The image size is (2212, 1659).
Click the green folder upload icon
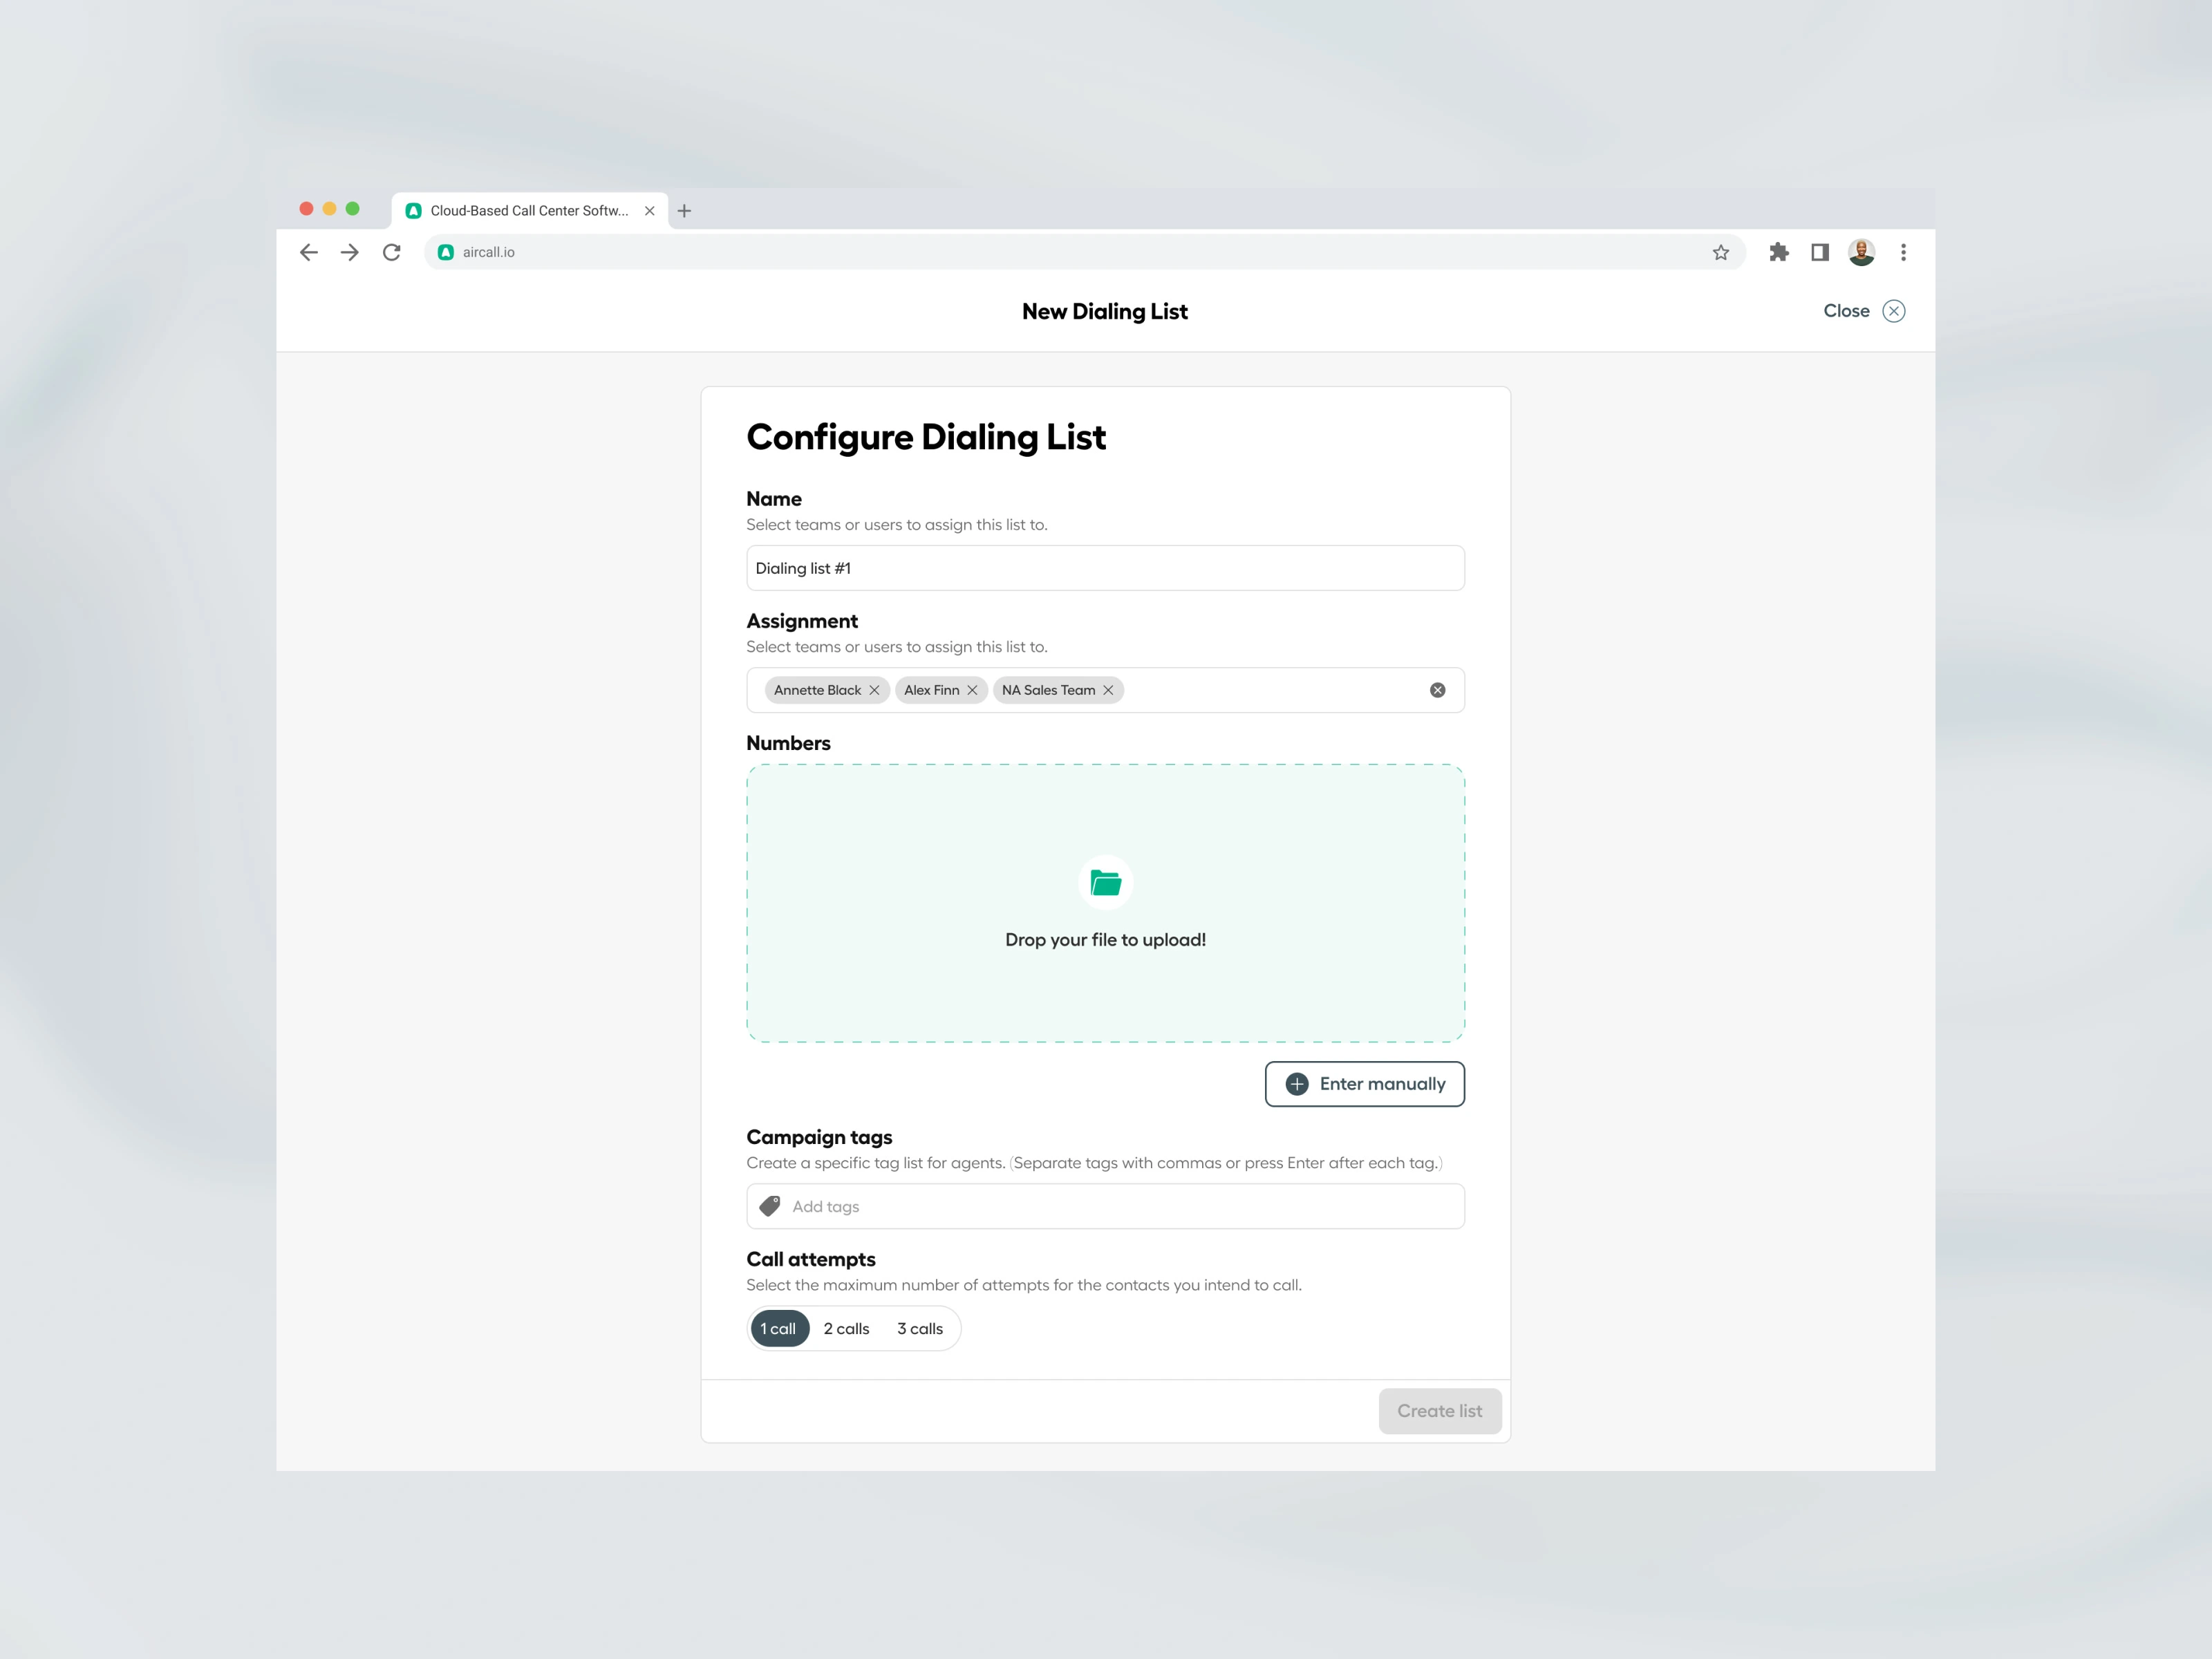1105,883
